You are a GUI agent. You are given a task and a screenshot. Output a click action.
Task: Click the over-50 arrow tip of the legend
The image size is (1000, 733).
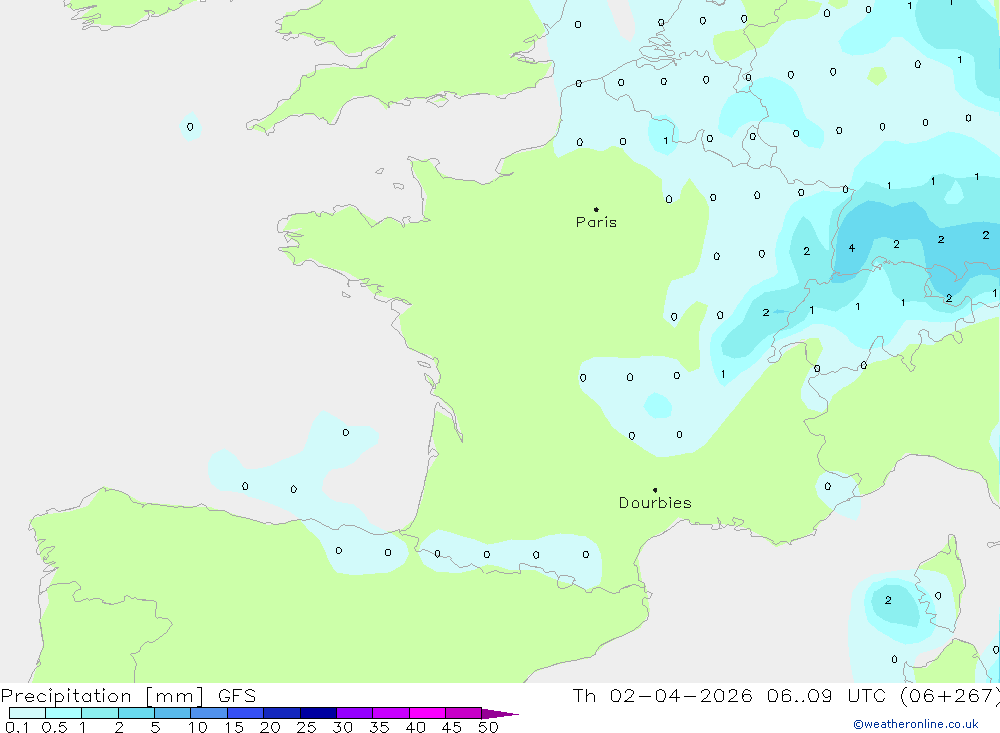pos(501,714)
